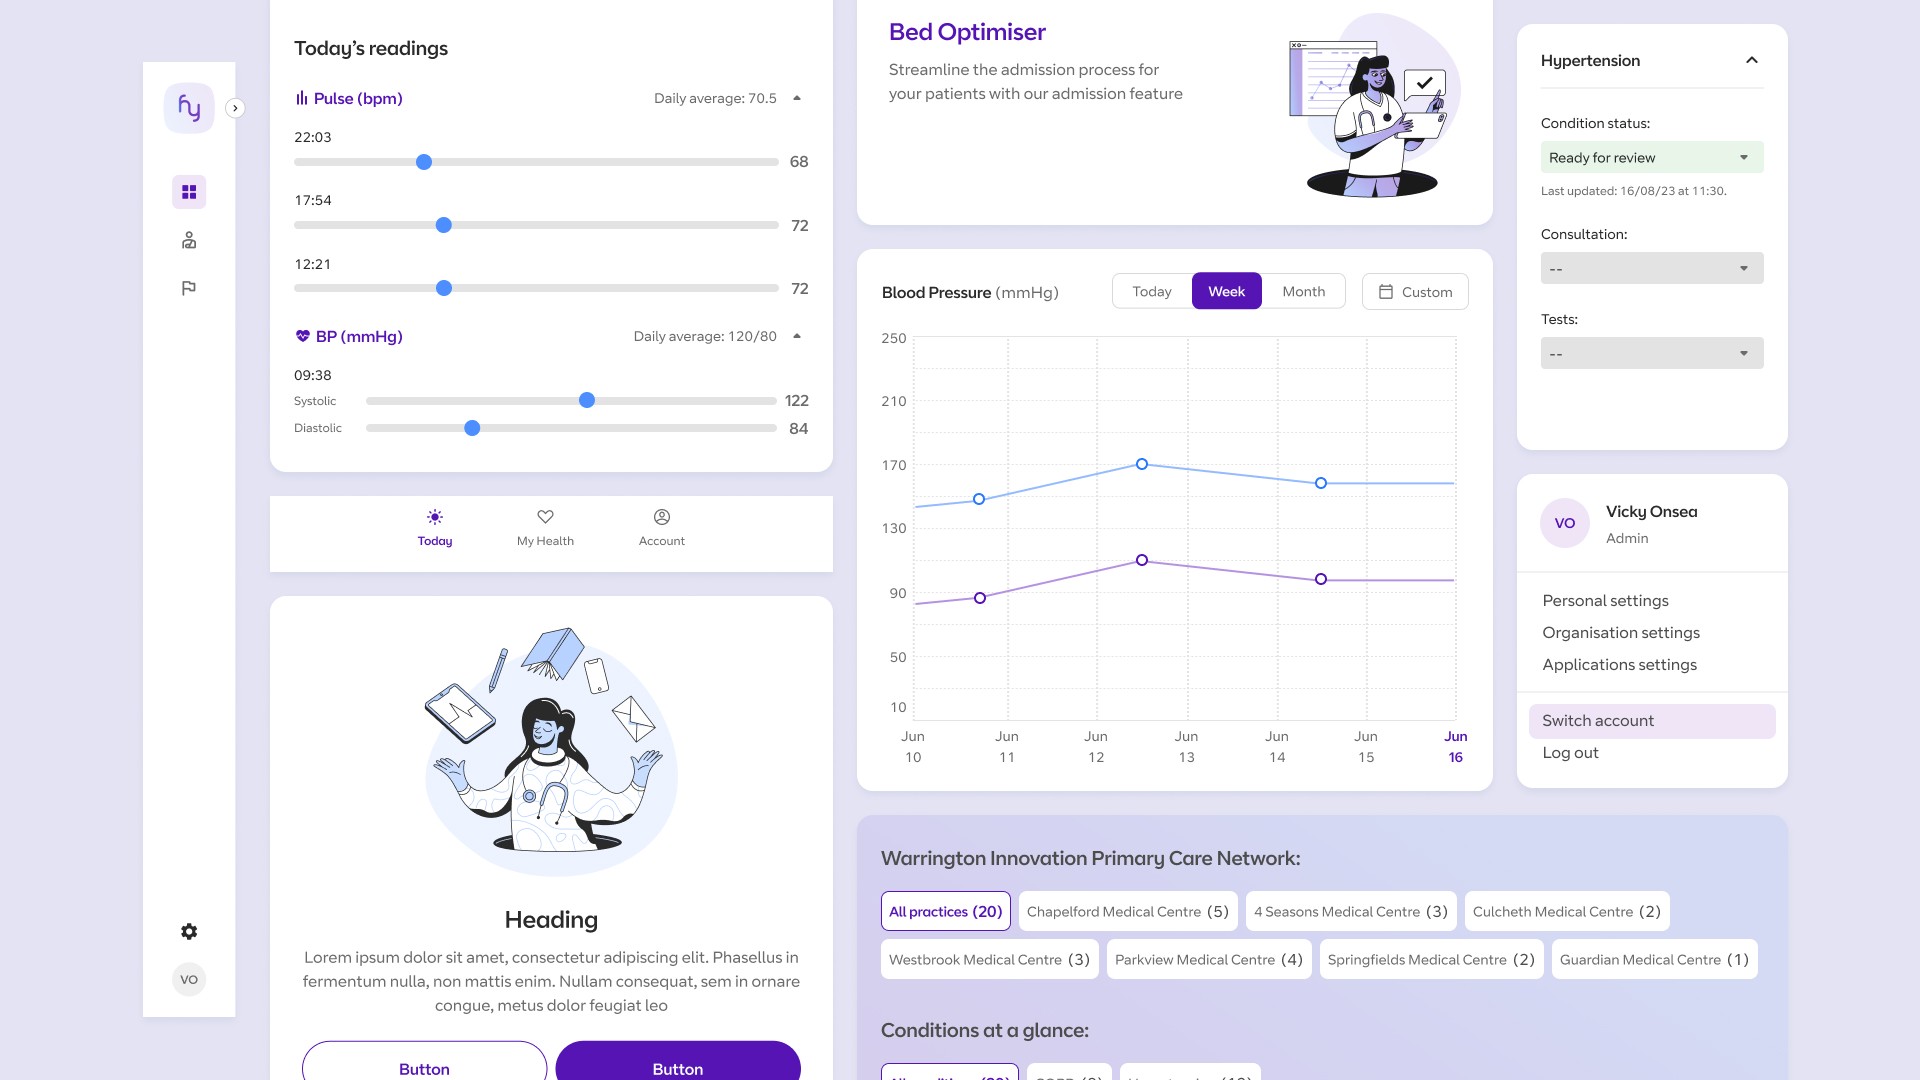Open the dashboard grid icon in sidebar

point(189,192)
